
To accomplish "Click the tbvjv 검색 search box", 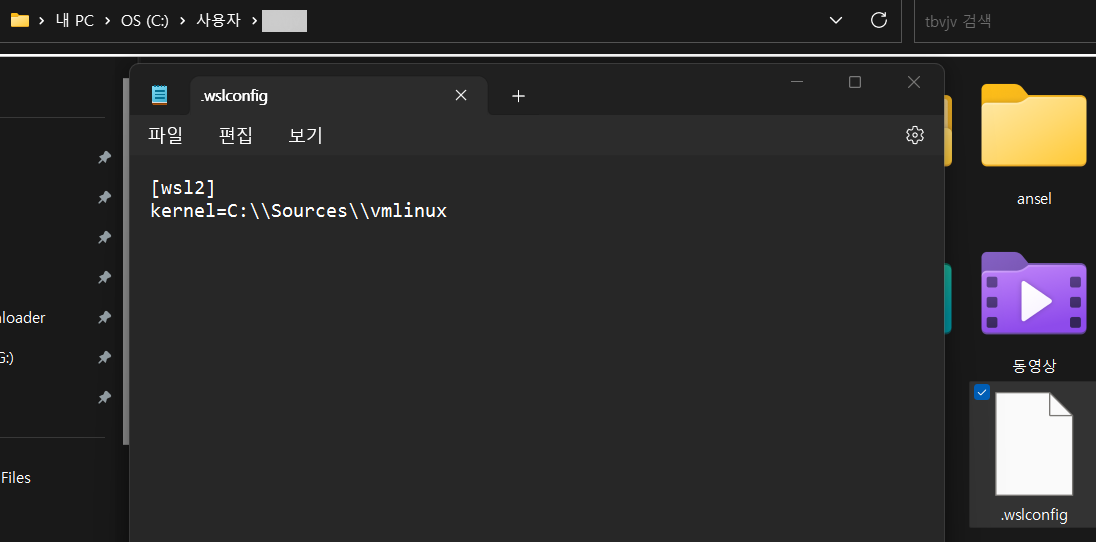I will click(x=1000, y=20).
